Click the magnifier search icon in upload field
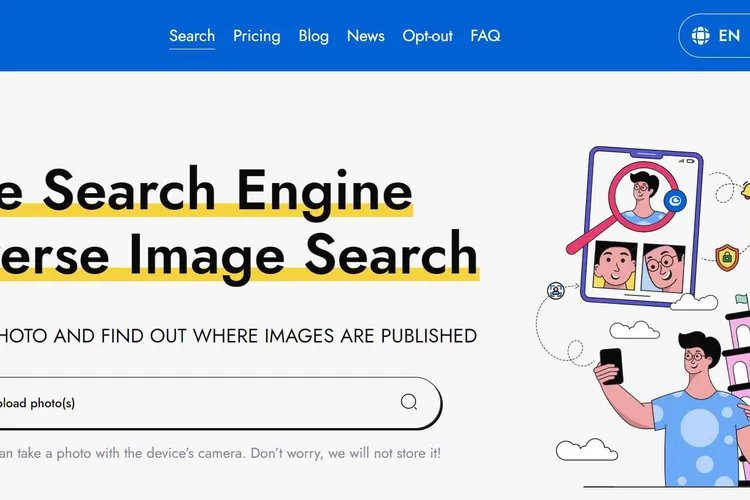750x500 pixels. (x=409, y=402)
